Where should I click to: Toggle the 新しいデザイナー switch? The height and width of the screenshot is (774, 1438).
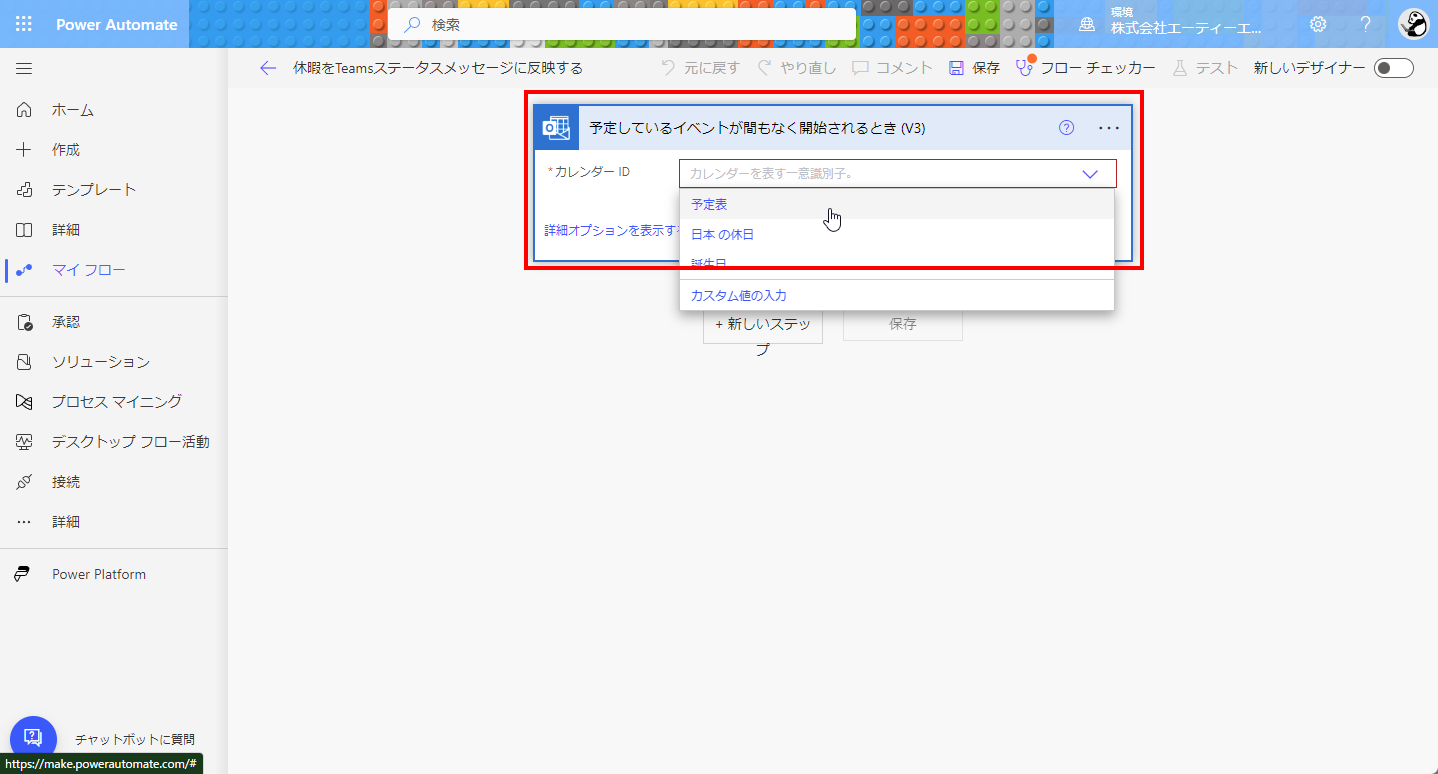tap(1394, 68)
